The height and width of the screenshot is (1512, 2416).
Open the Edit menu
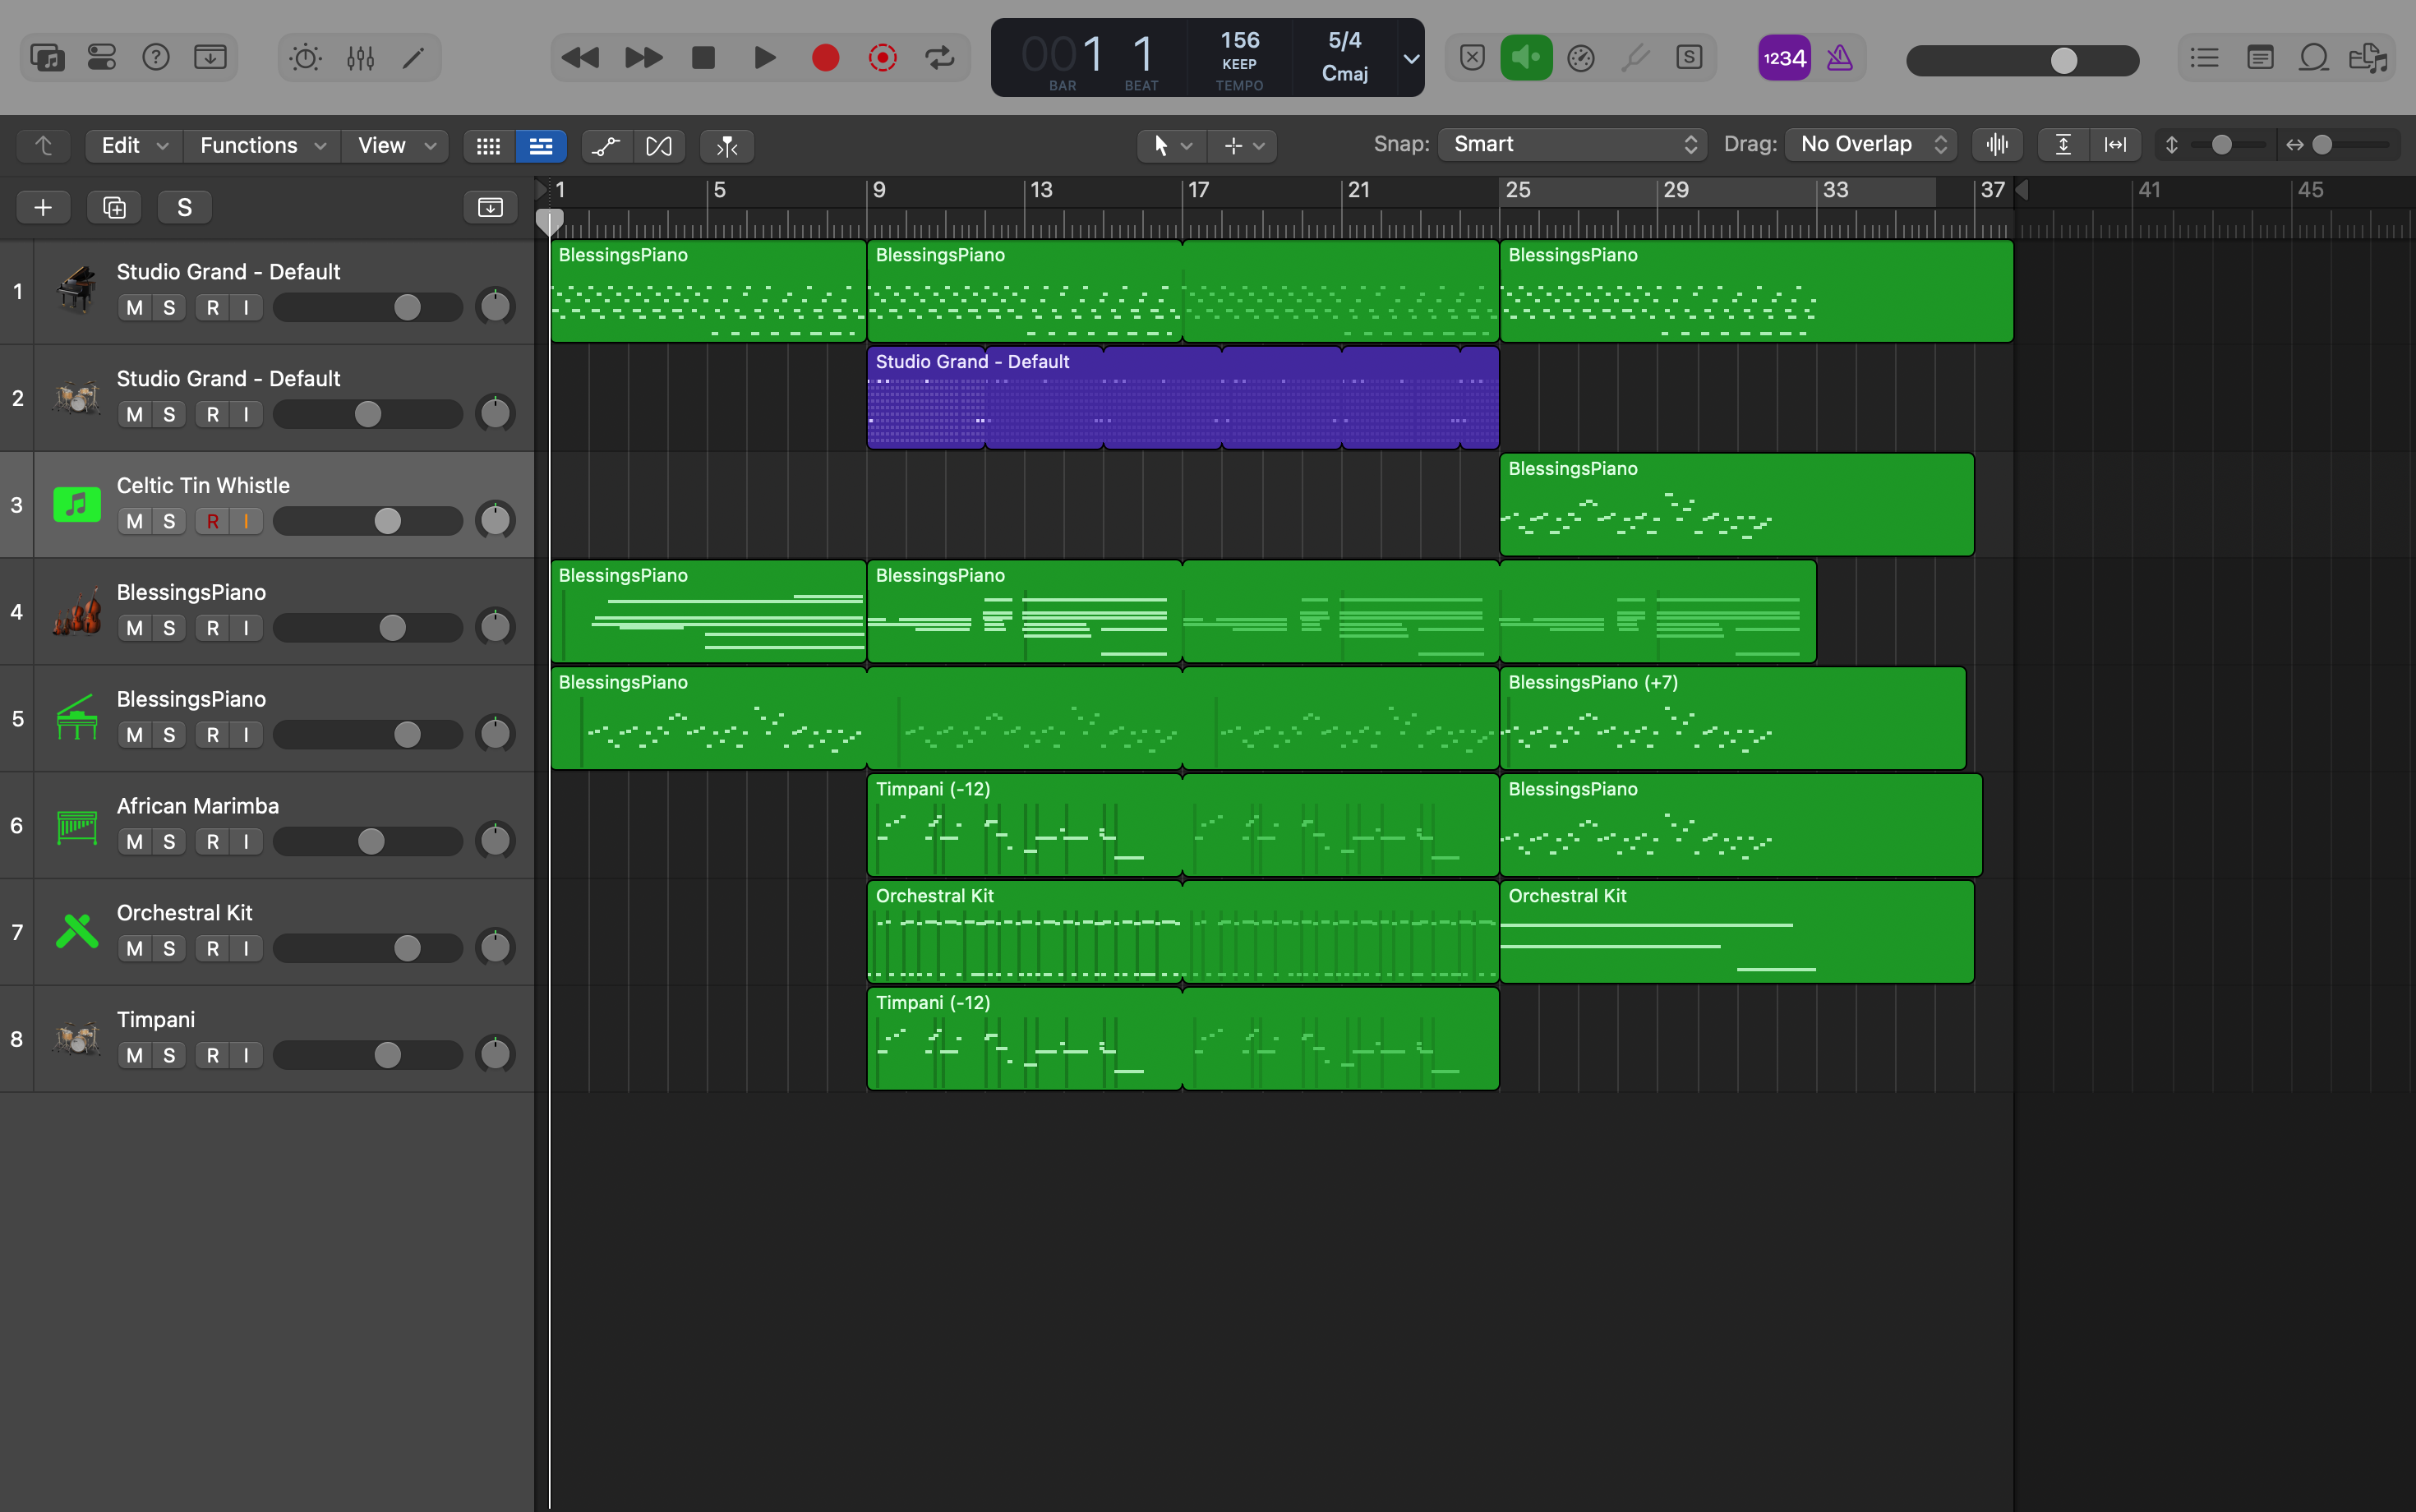point(134,146)
